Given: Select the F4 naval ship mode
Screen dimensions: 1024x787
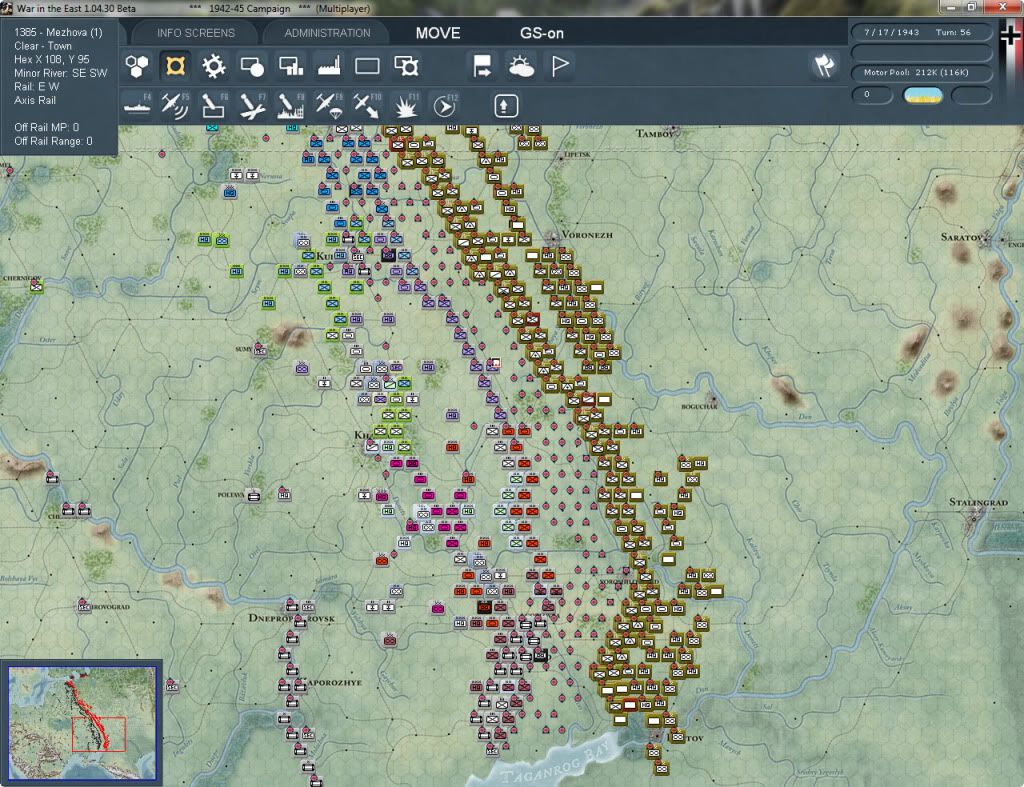Looking at the screenshot, I should pos(137,105).
